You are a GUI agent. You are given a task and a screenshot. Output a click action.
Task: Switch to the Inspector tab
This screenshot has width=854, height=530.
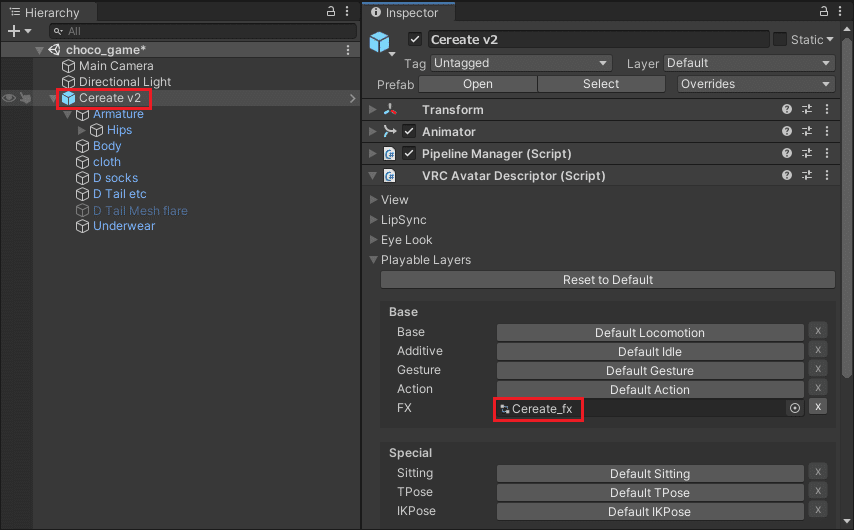pyautogui.click(x=409, y=12)
